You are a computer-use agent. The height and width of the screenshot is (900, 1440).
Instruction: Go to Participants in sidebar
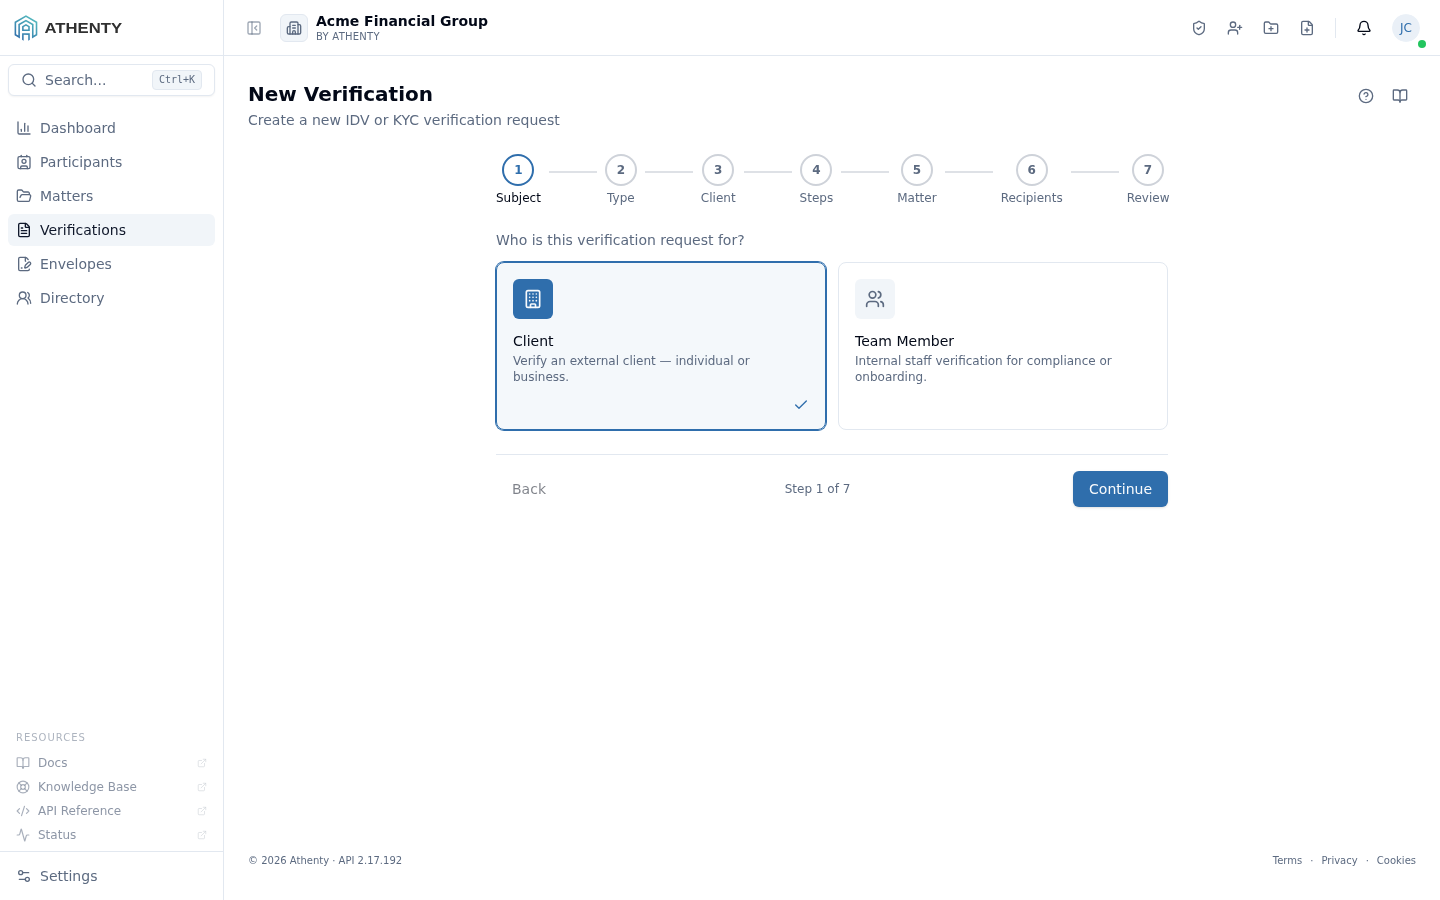(x=111, y=162)
